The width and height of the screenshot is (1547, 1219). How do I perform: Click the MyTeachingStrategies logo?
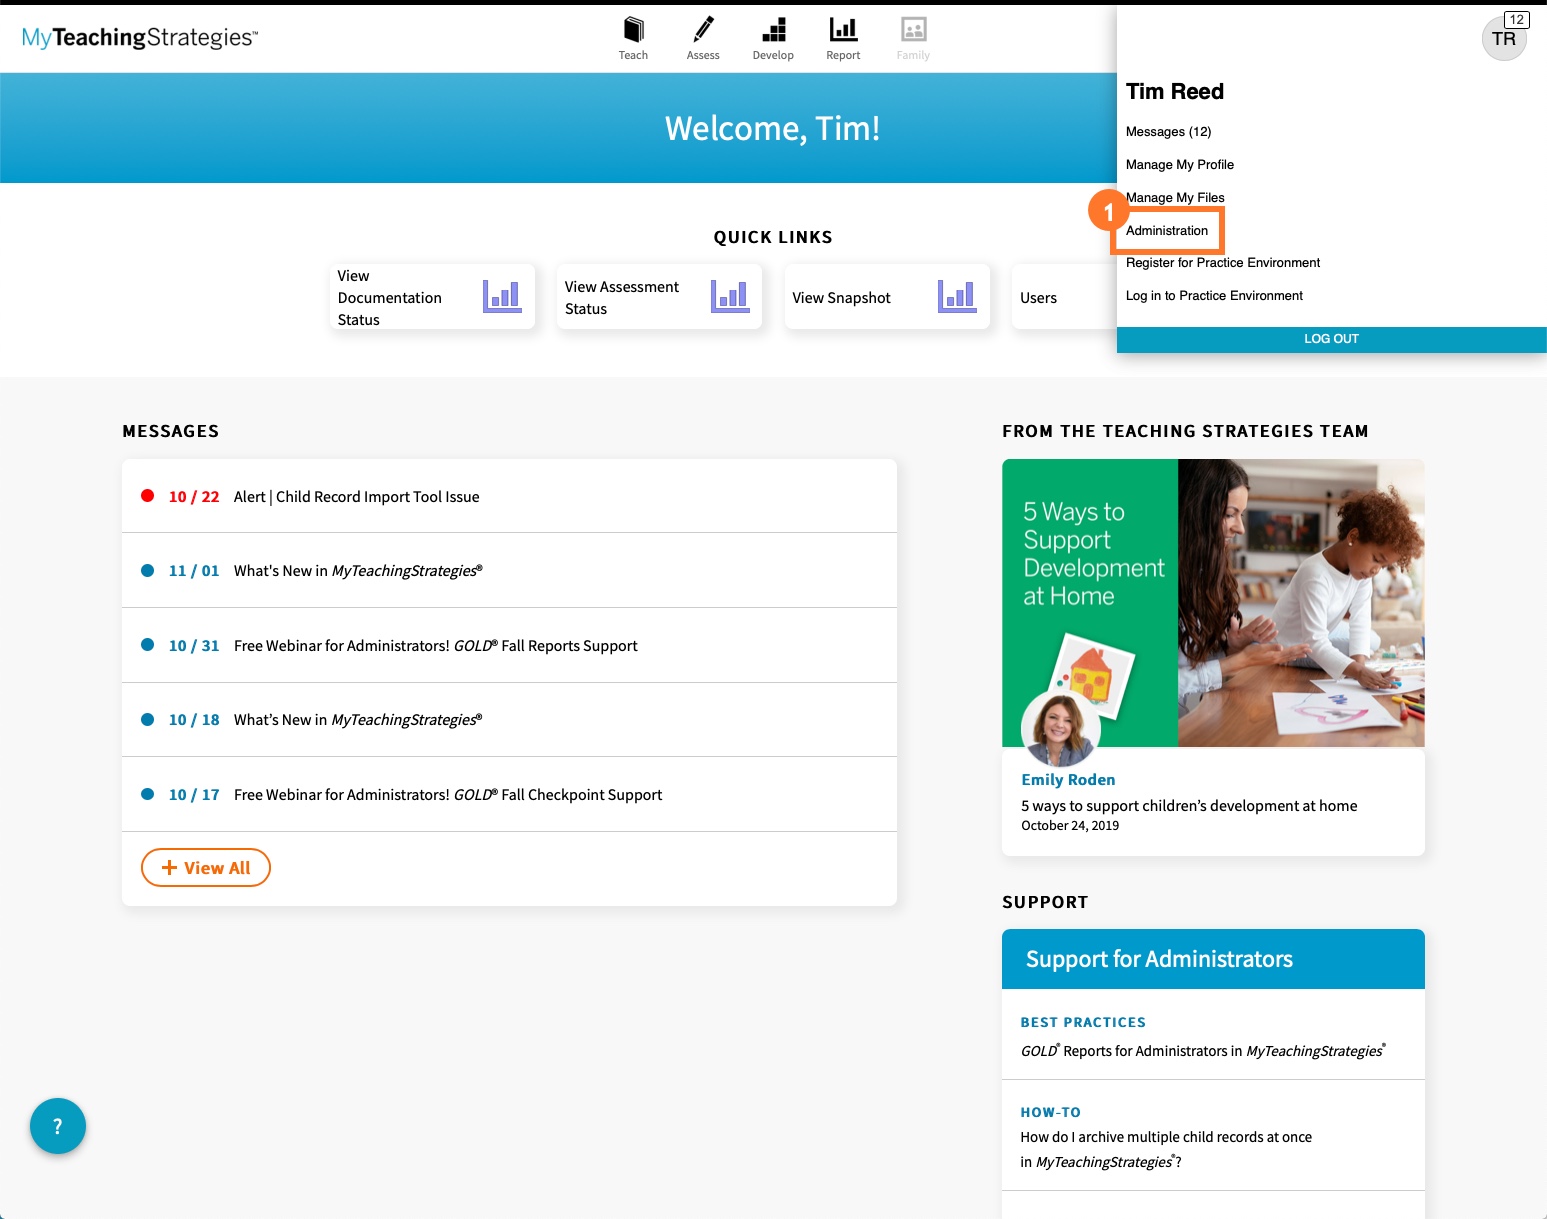click(x=140, y=38)
